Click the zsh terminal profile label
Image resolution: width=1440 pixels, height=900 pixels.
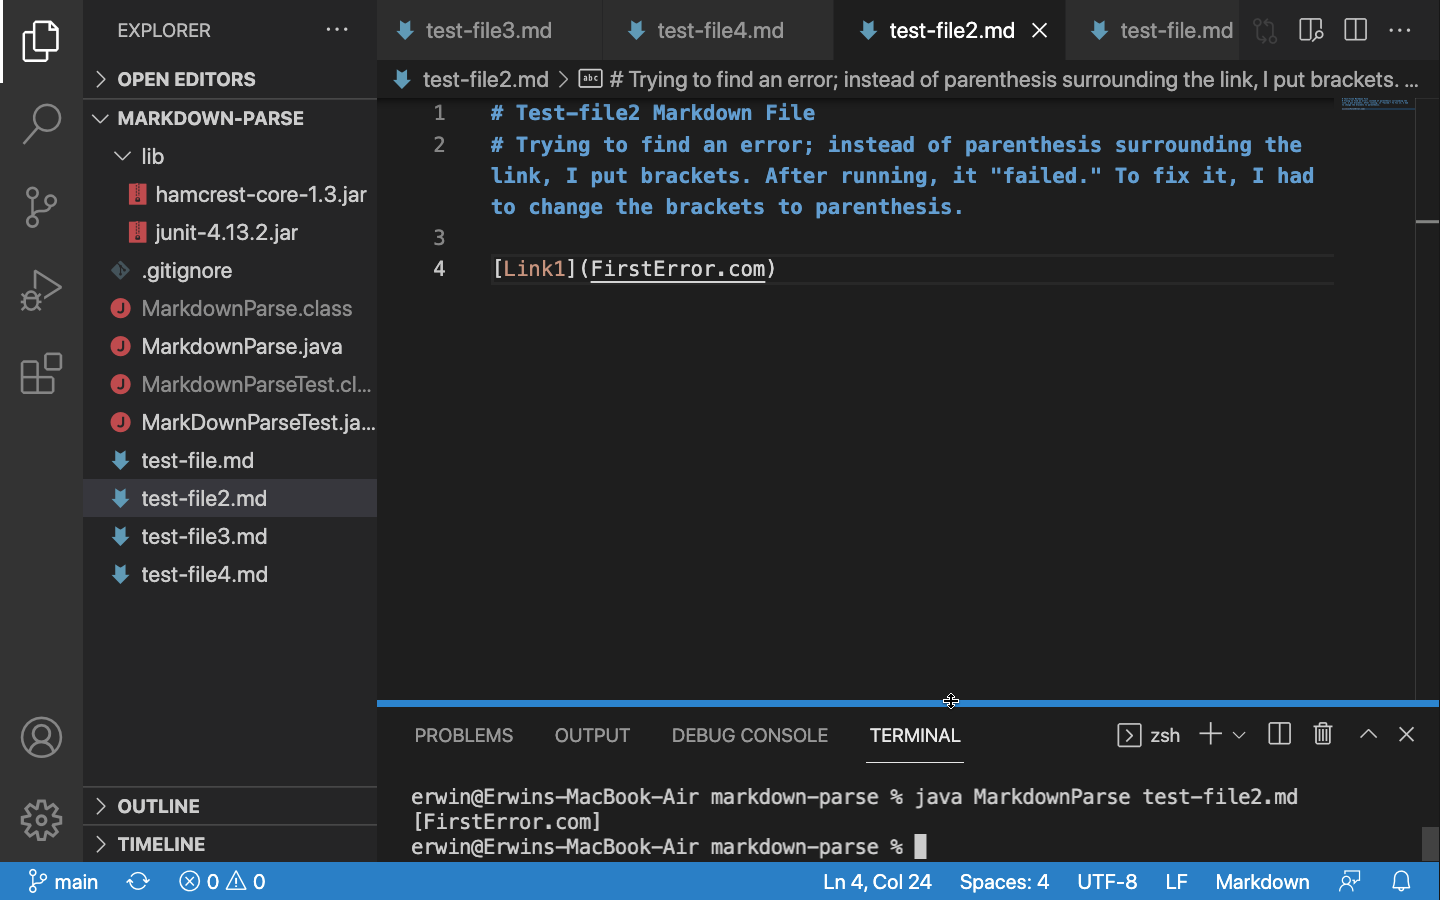[1149, 735]
